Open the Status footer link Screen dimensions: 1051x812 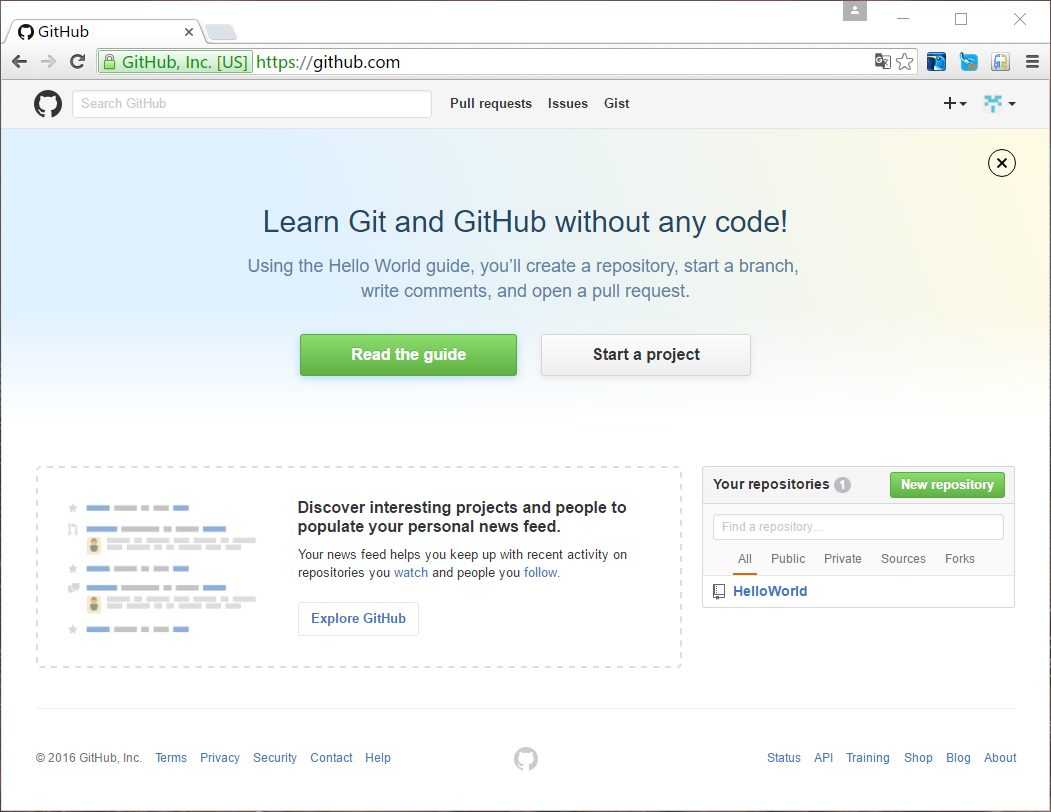click(x=784, y=758)
